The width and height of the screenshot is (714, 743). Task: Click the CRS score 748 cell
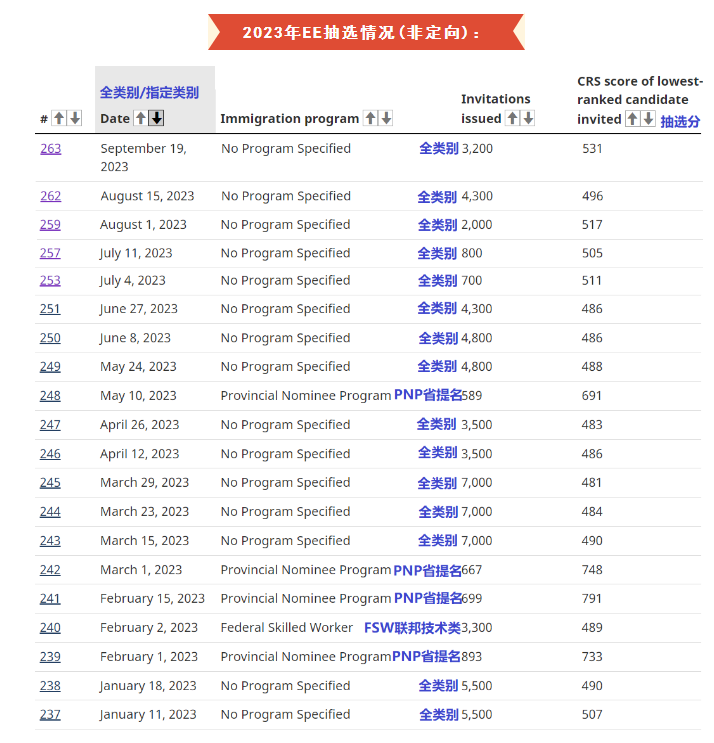click(592, 570)
